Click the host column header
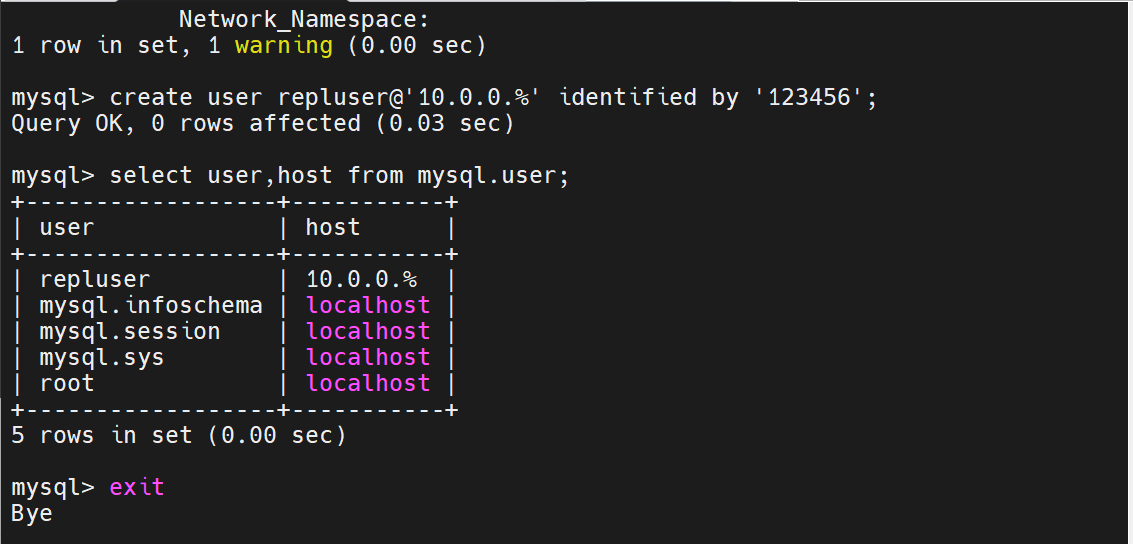1133x544 pixels. [x=332, y=228]
